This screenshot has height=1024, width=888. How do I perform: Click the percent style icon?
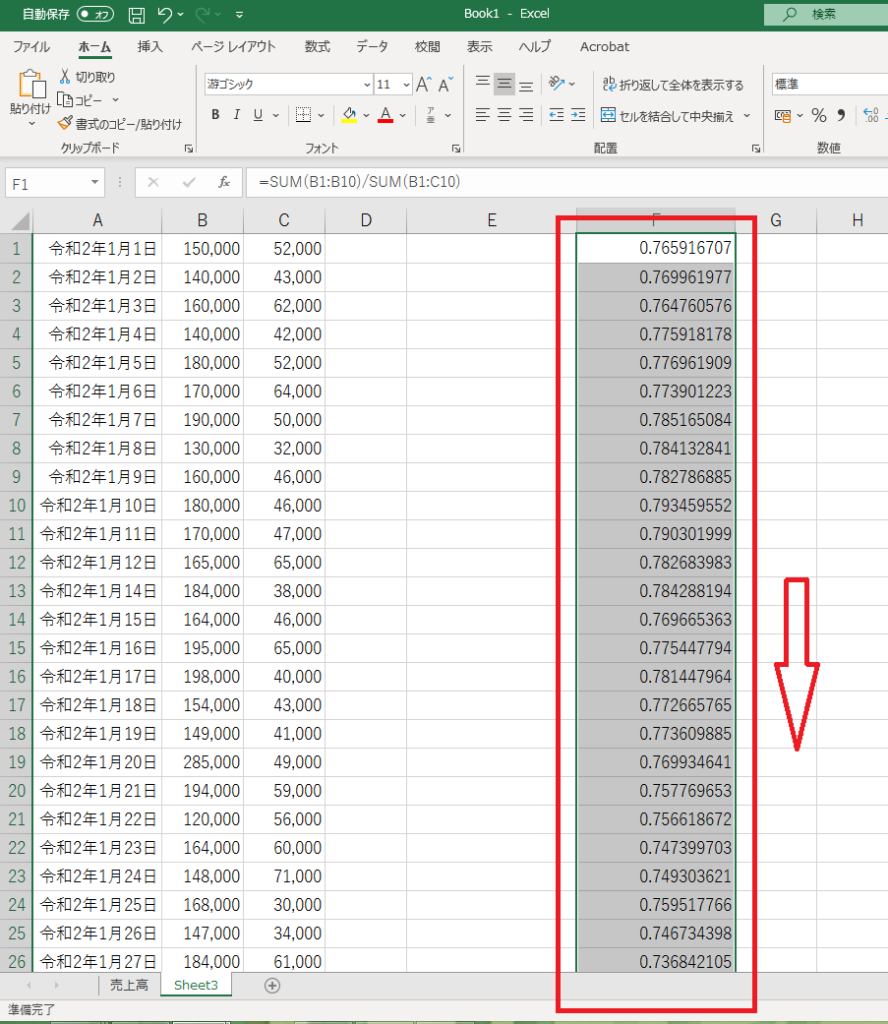(818, 116)
